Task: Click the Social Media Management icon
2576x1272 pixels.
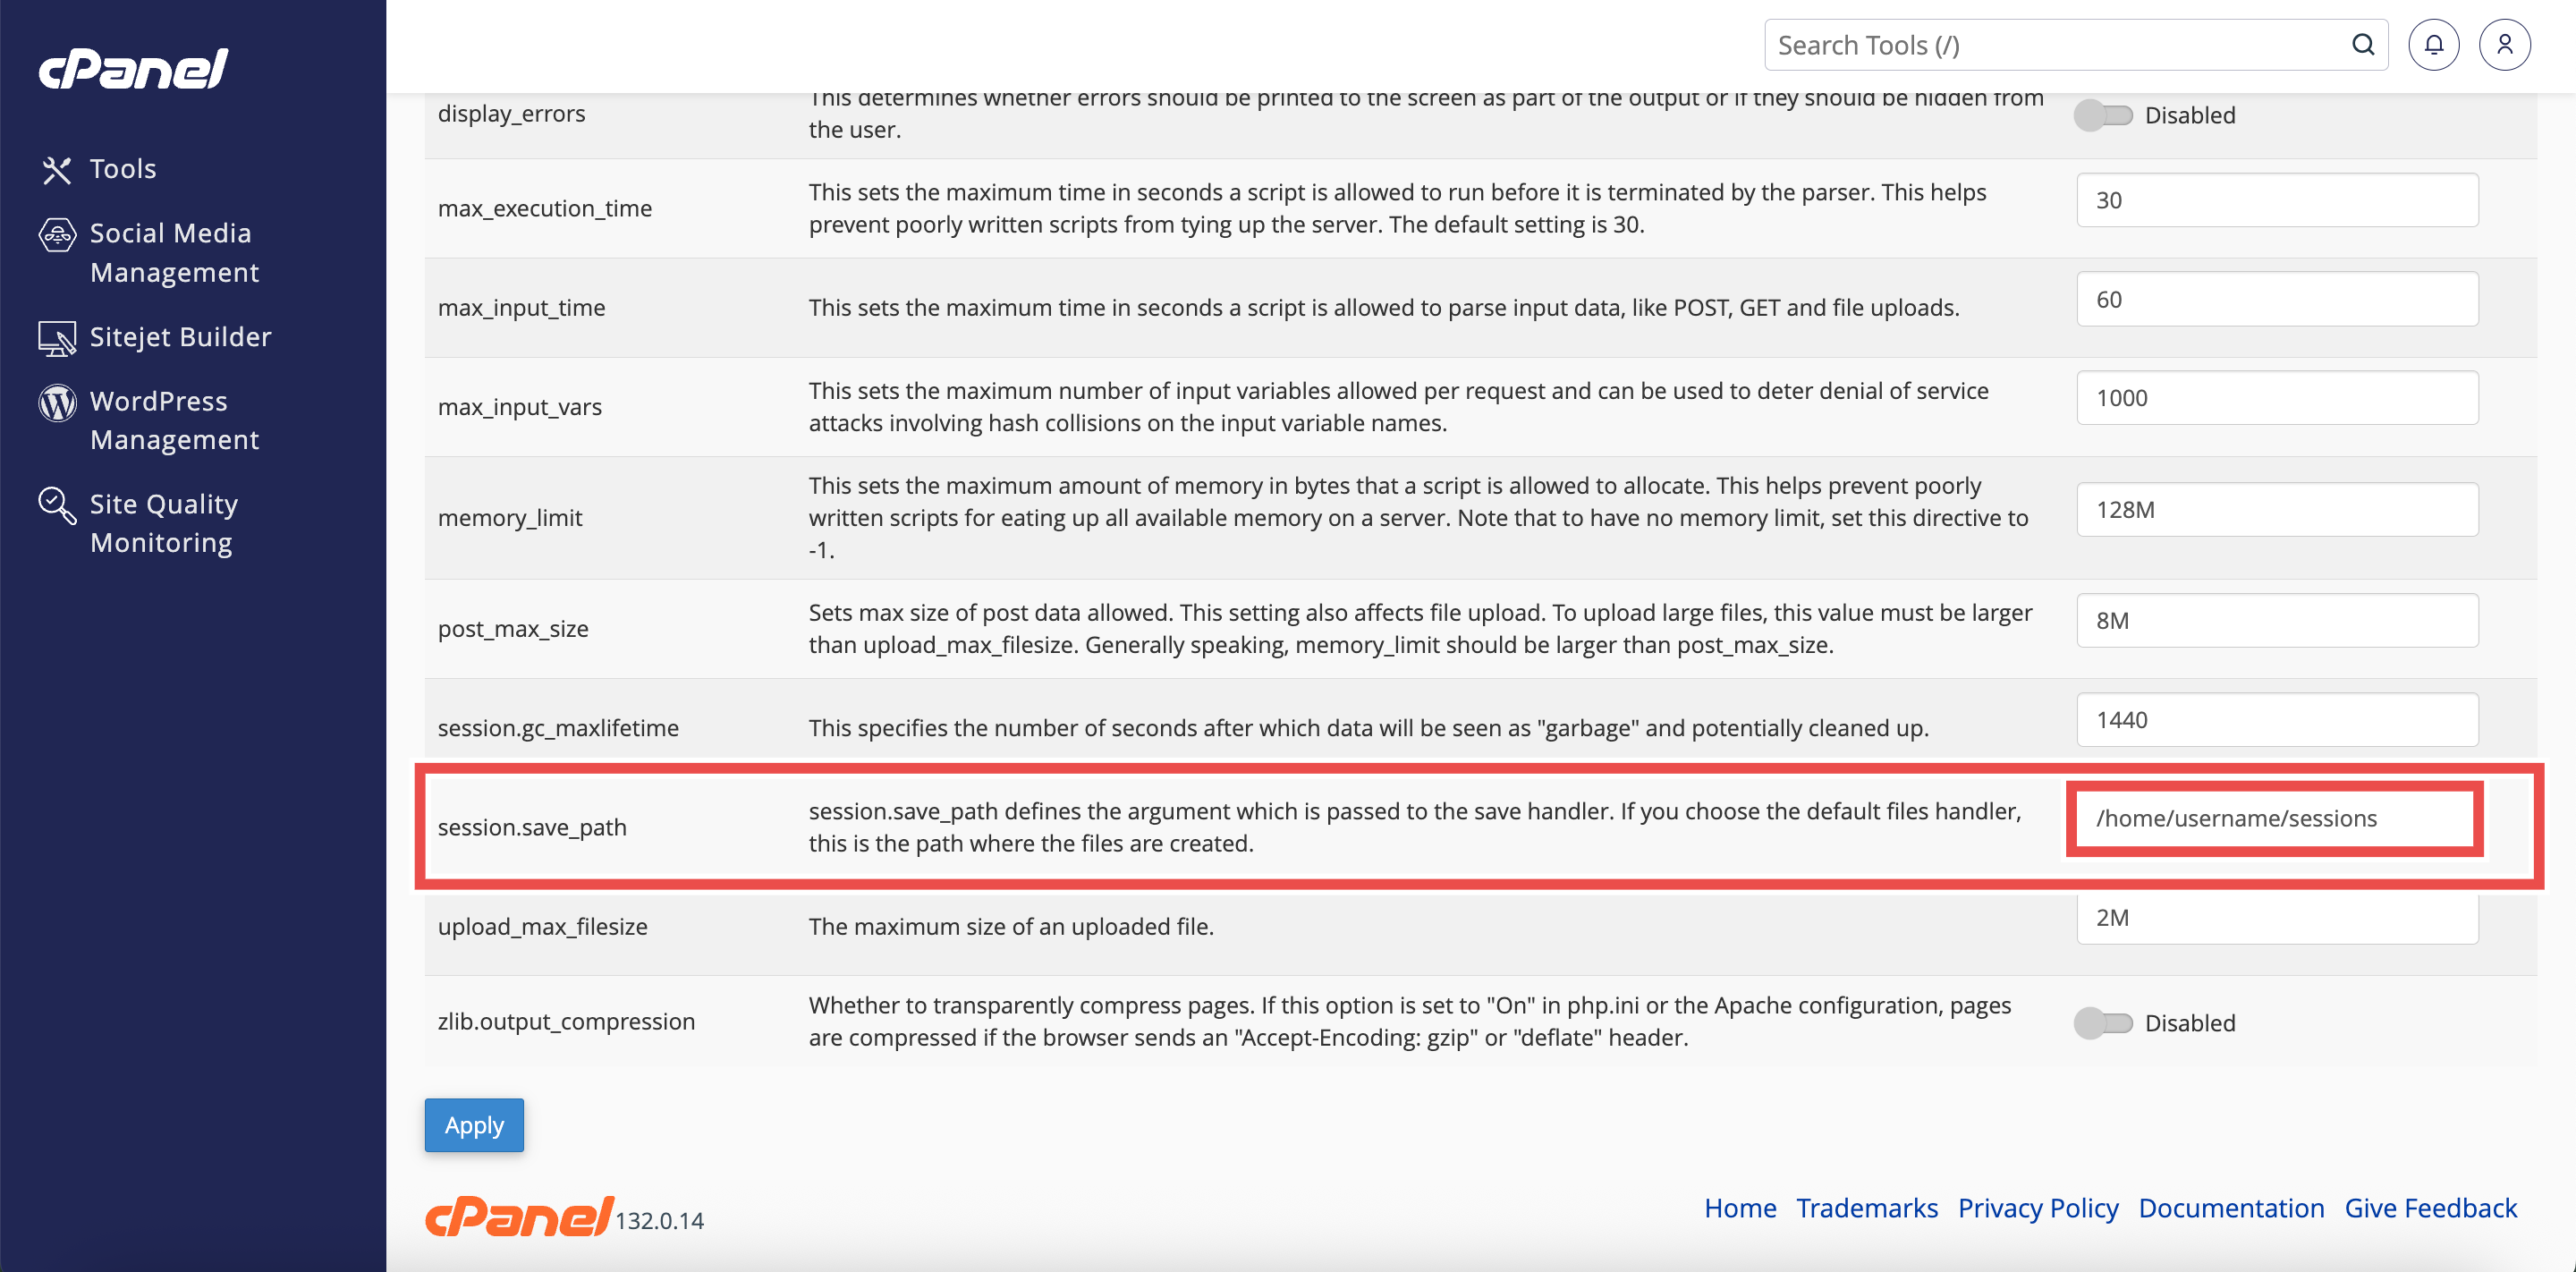Action: coord(57,235)
